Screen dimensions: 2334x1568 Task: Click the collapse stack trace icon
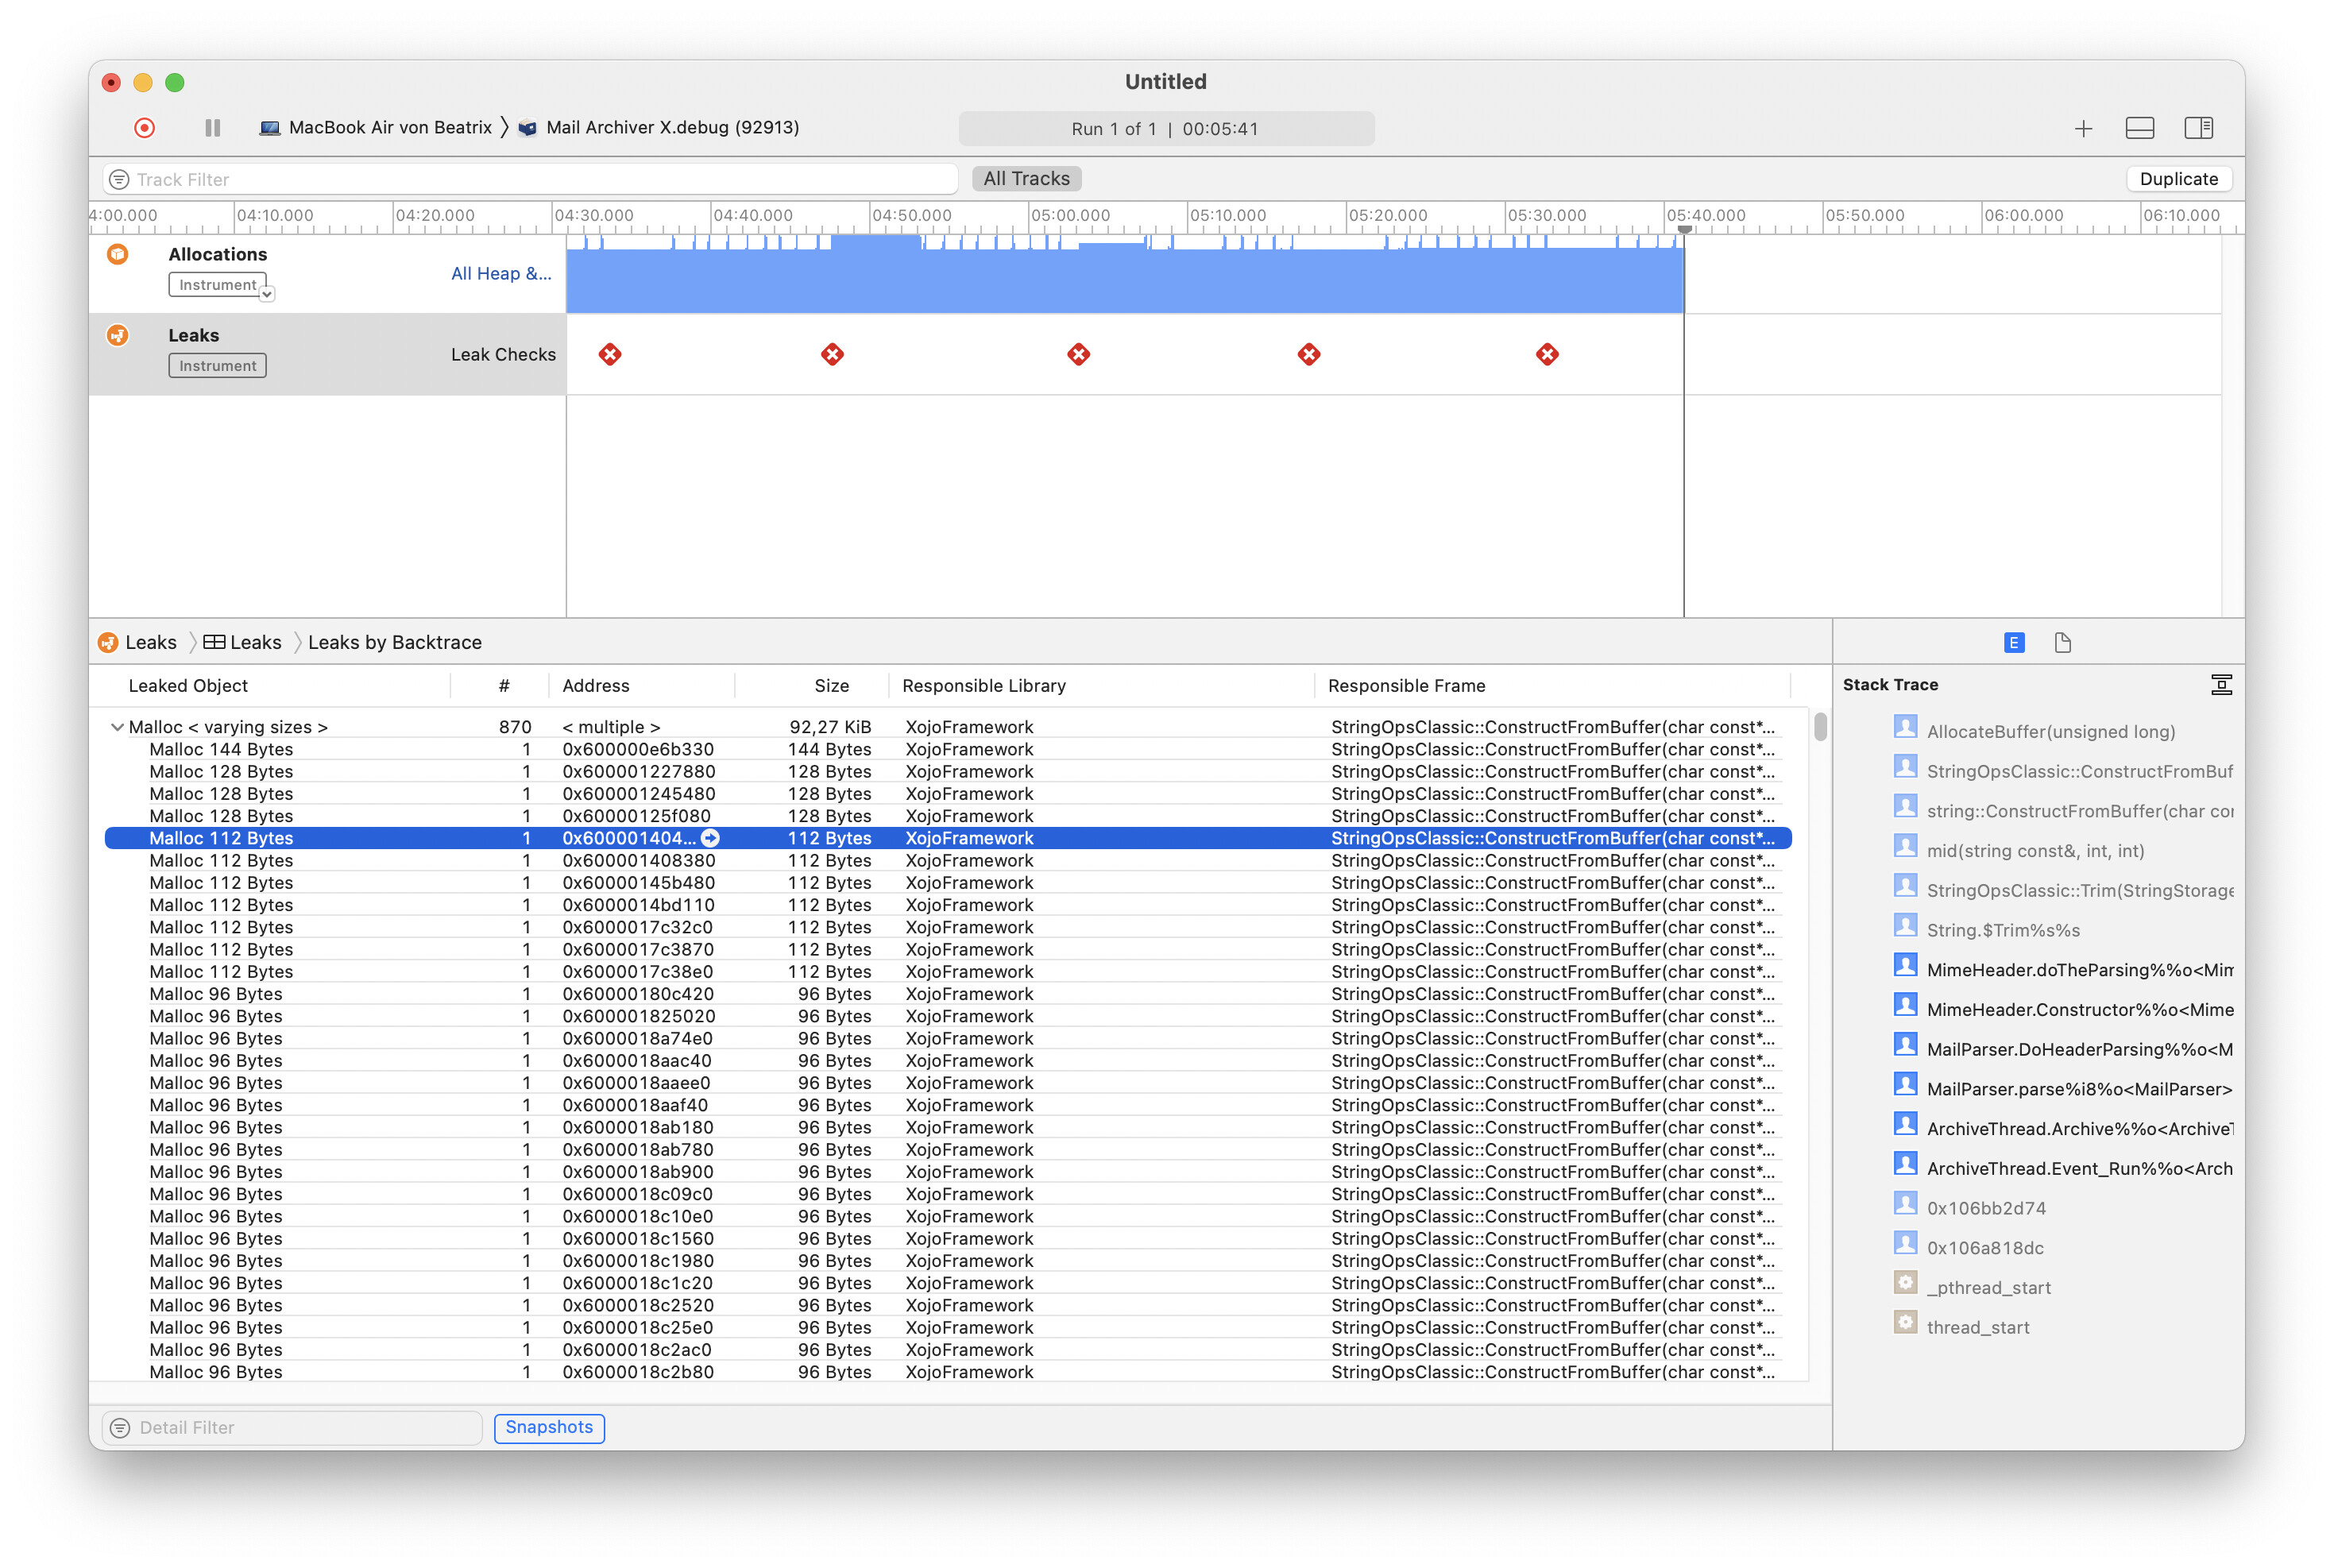(2221, 685)
